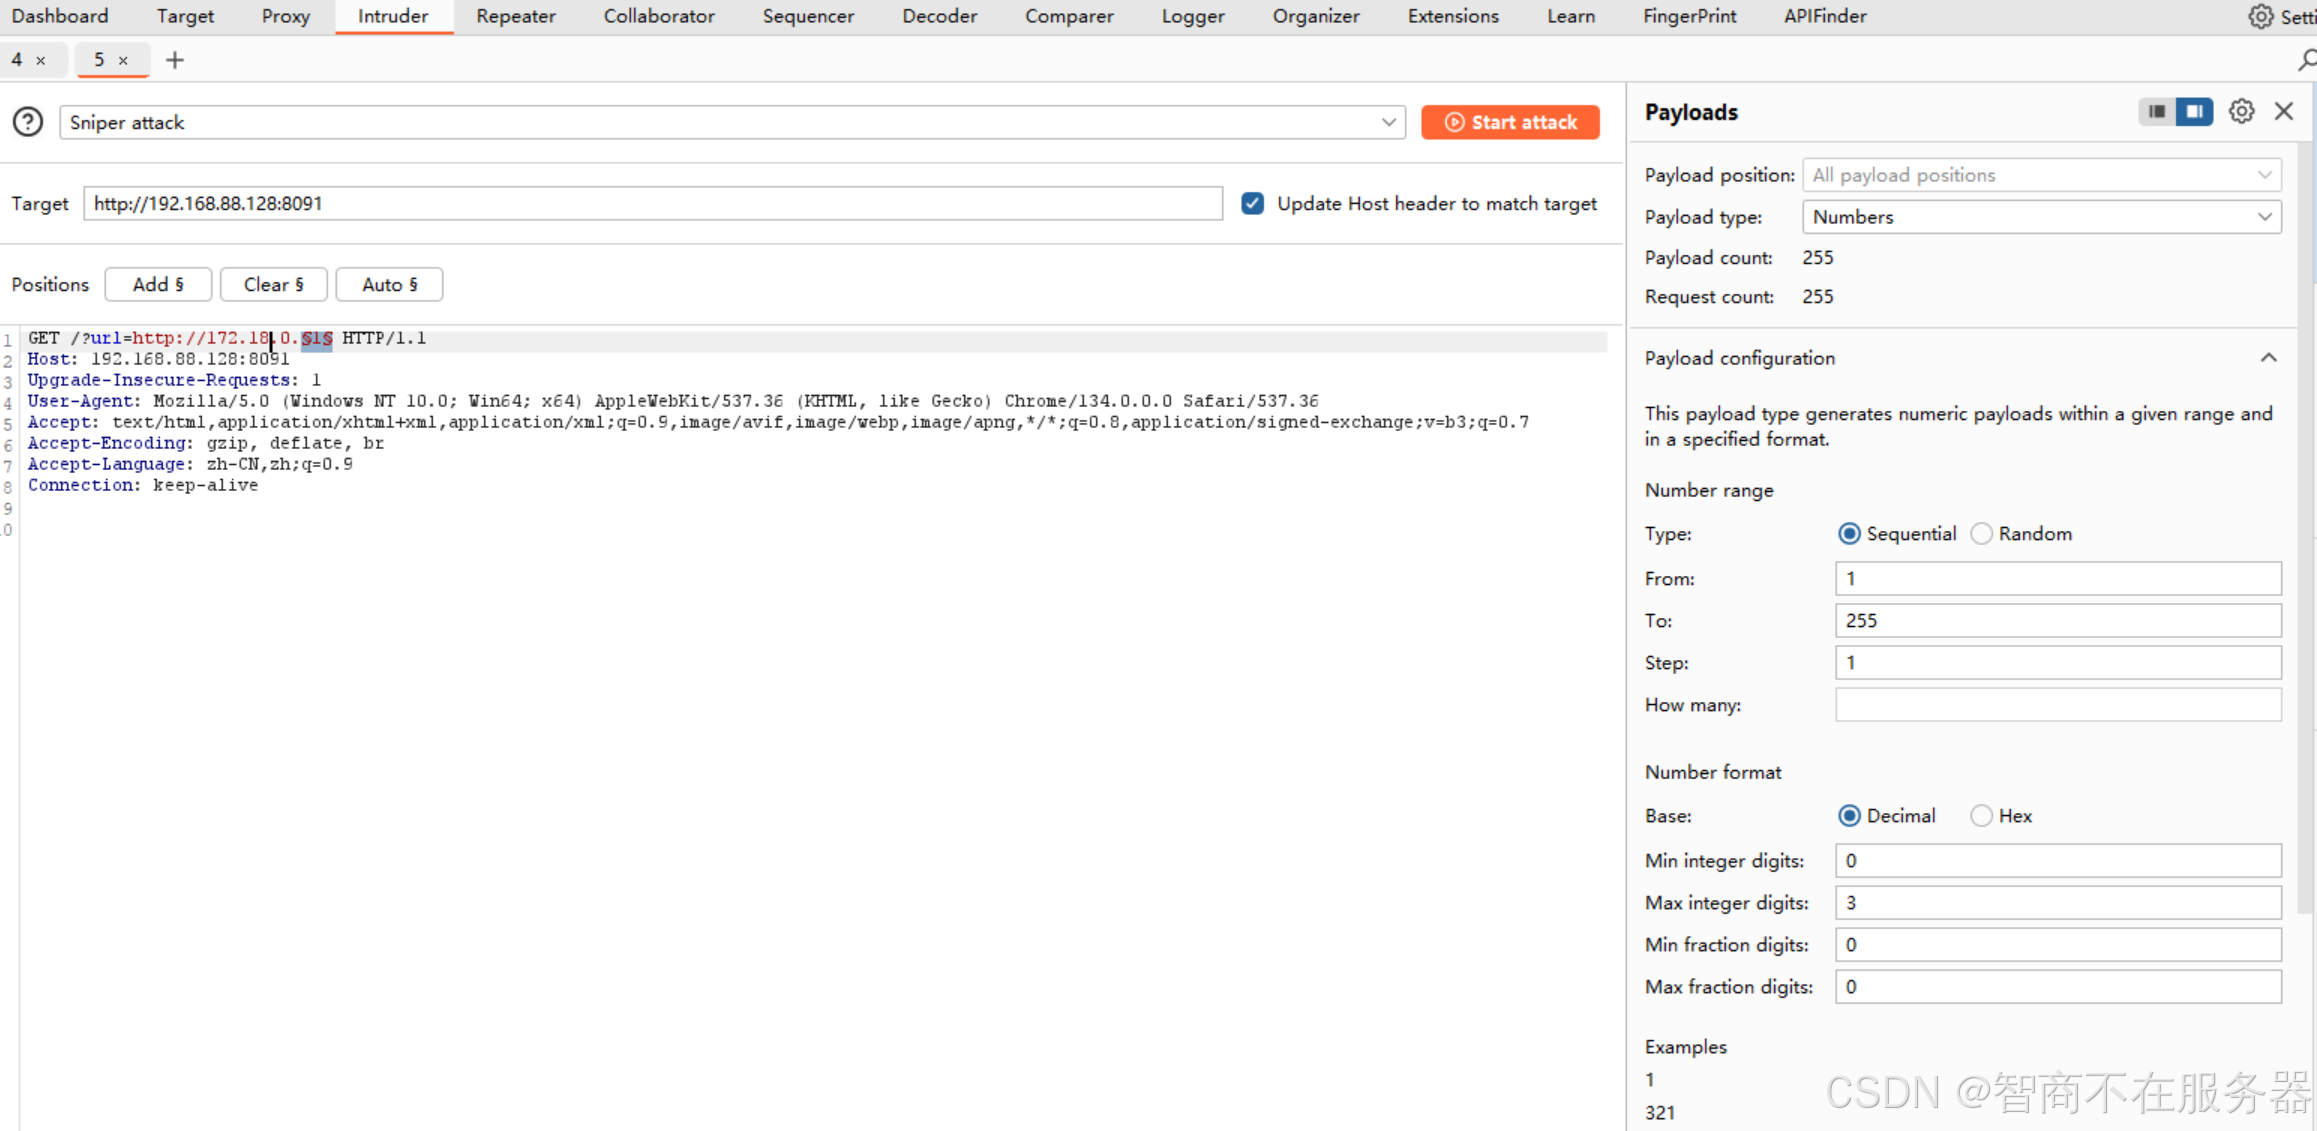Click the help question mark icon
The width and height of the screenshot is (2317, 1131).
coord(28,122)
